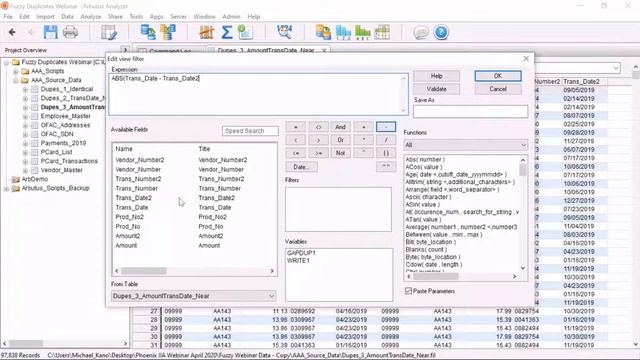Click in the Speed Search field
The width and height of the screenshot is (640, 360).
250,131
